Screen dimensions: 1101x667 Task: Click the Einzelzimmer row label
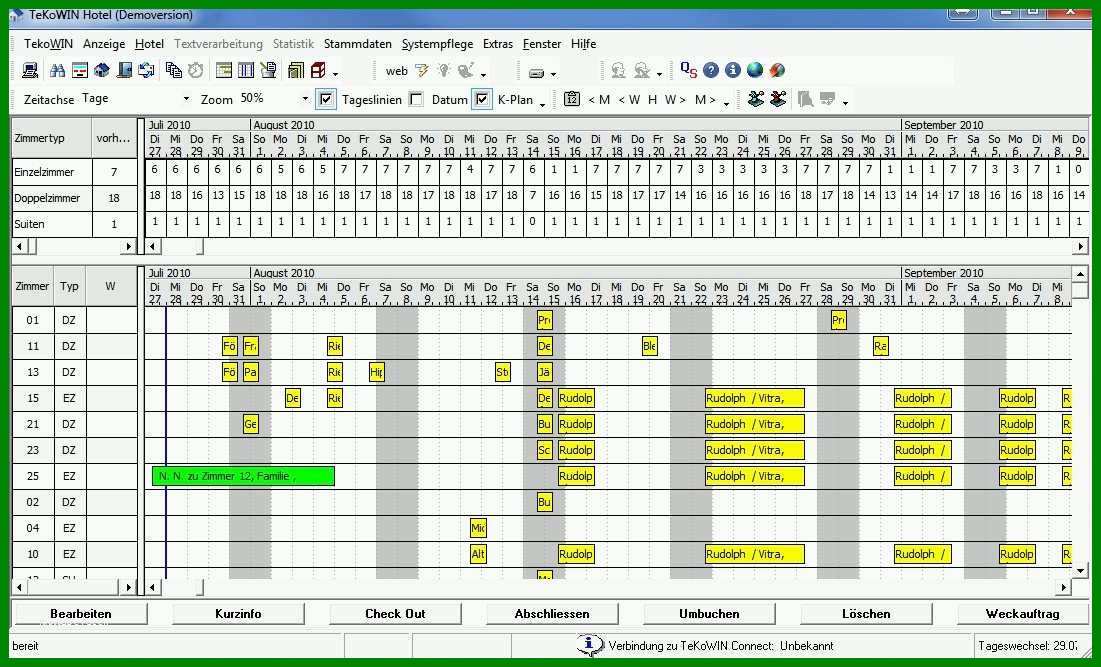coord(44,172)
